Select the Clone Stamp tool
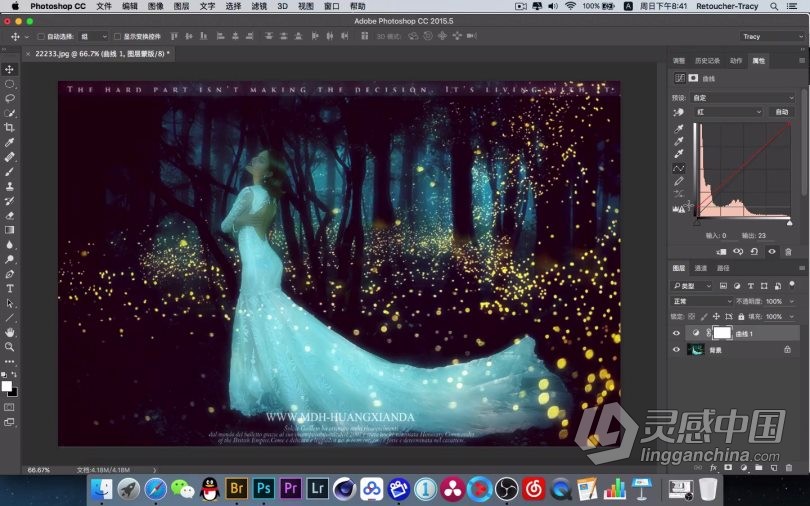Screen dimensions: 810x506 [9, 186]
